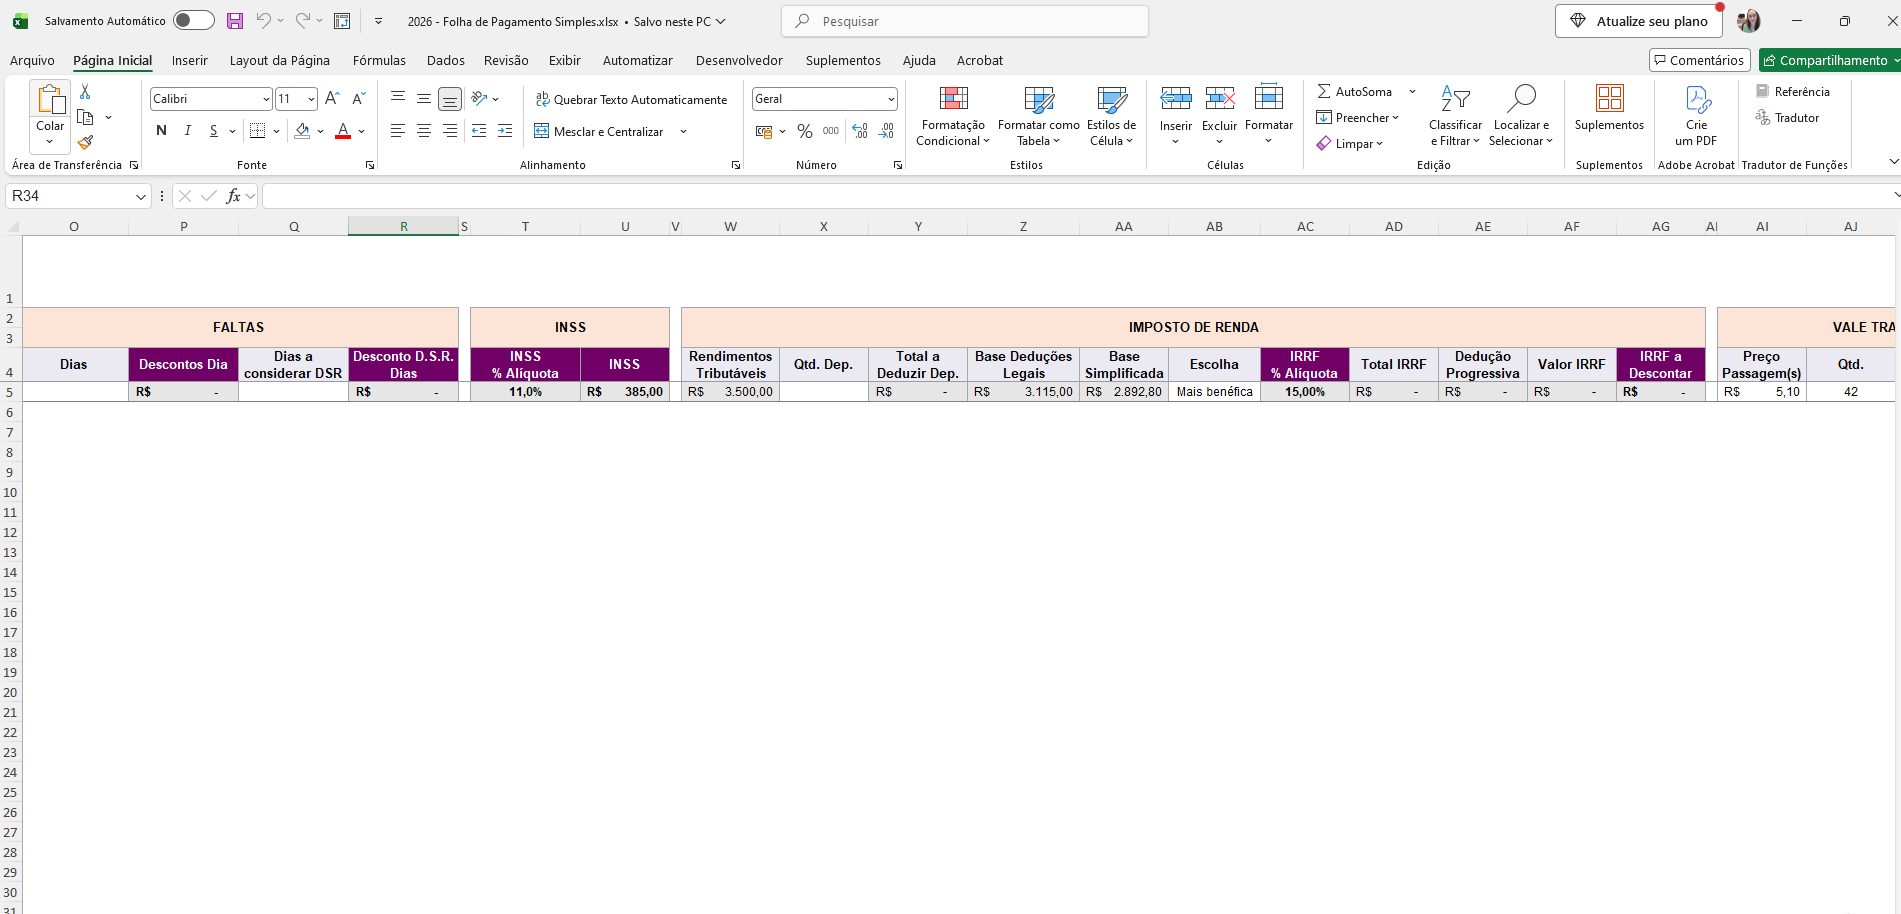Click the AutoSoma sigma icon
Viewport: 1901px width, 914px height.
pyautogui.click(x=1324, y=91)
